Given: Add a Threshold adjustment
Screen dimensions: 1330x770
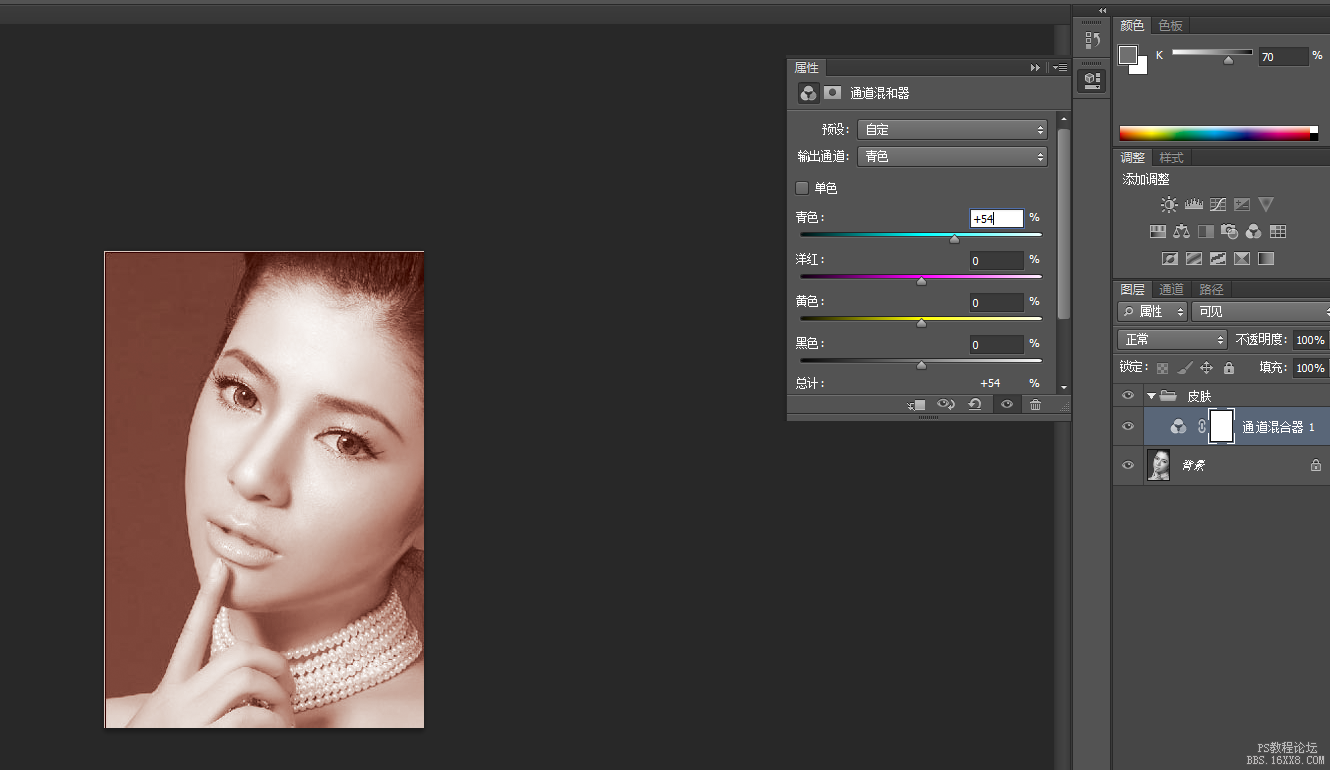Looking at the screenshot, I should (x=1217, y=258).
